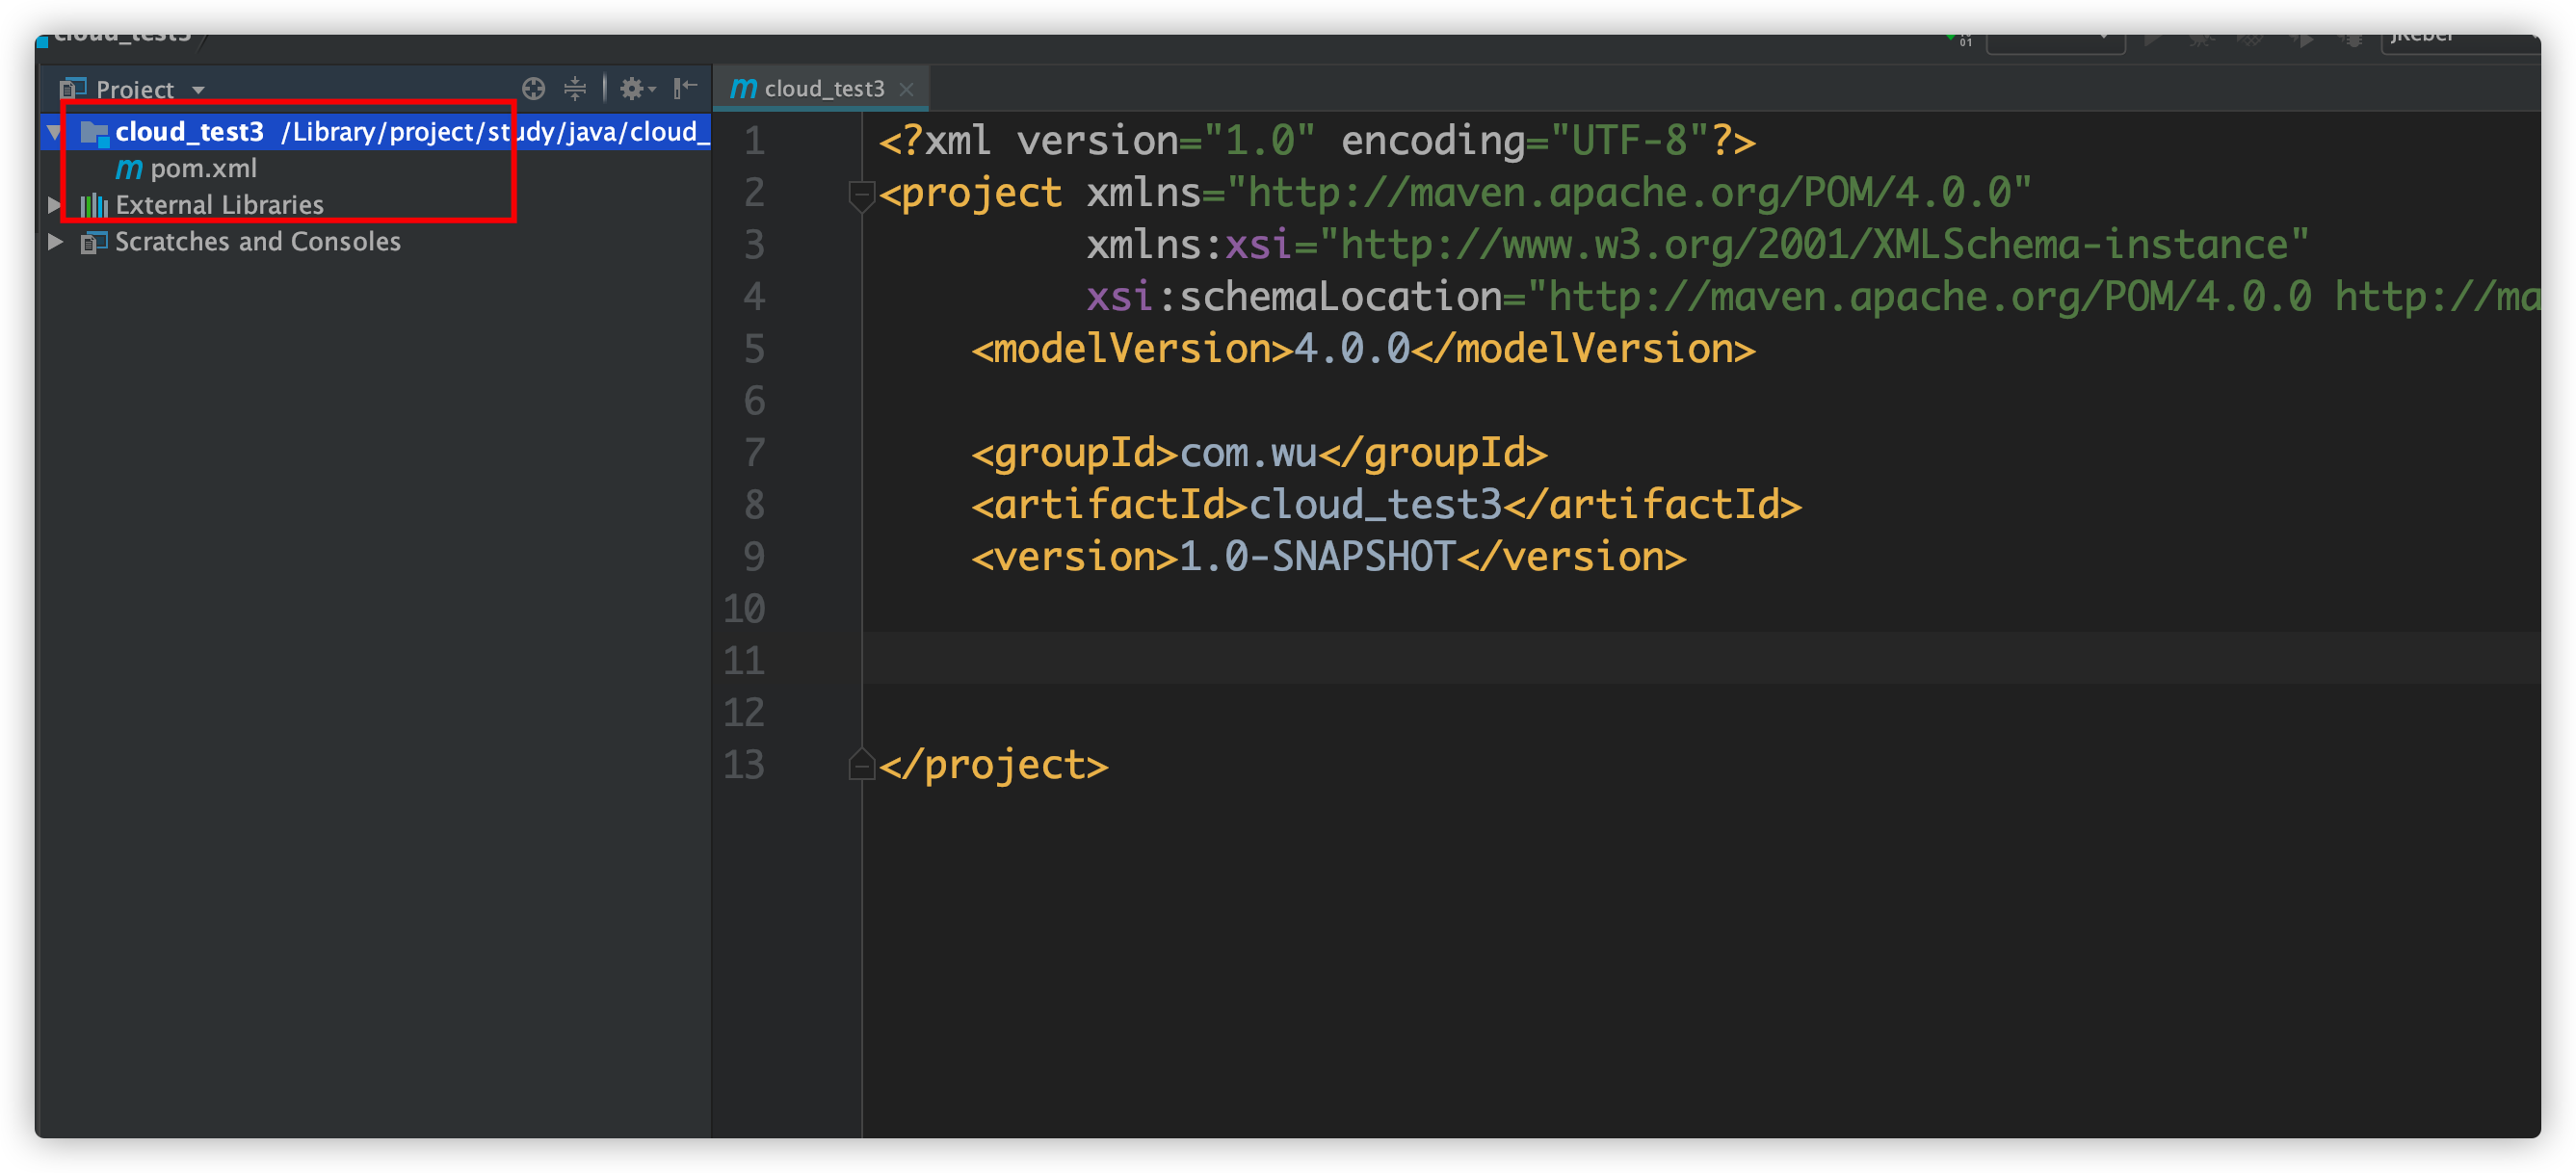
Task: Click the Maven icon on cloud_test3 tab
Action: point(743,89)
